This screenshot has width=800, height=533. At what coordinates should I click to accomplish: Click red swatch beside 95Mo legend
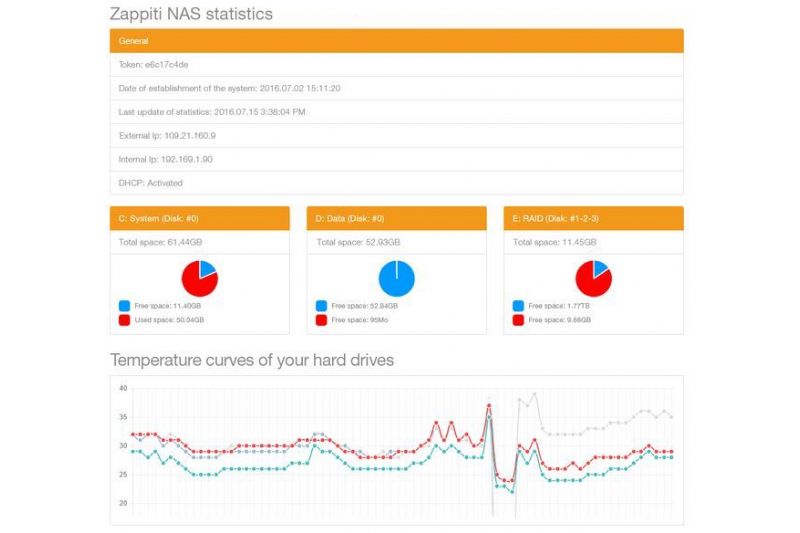tap(321, 320)
